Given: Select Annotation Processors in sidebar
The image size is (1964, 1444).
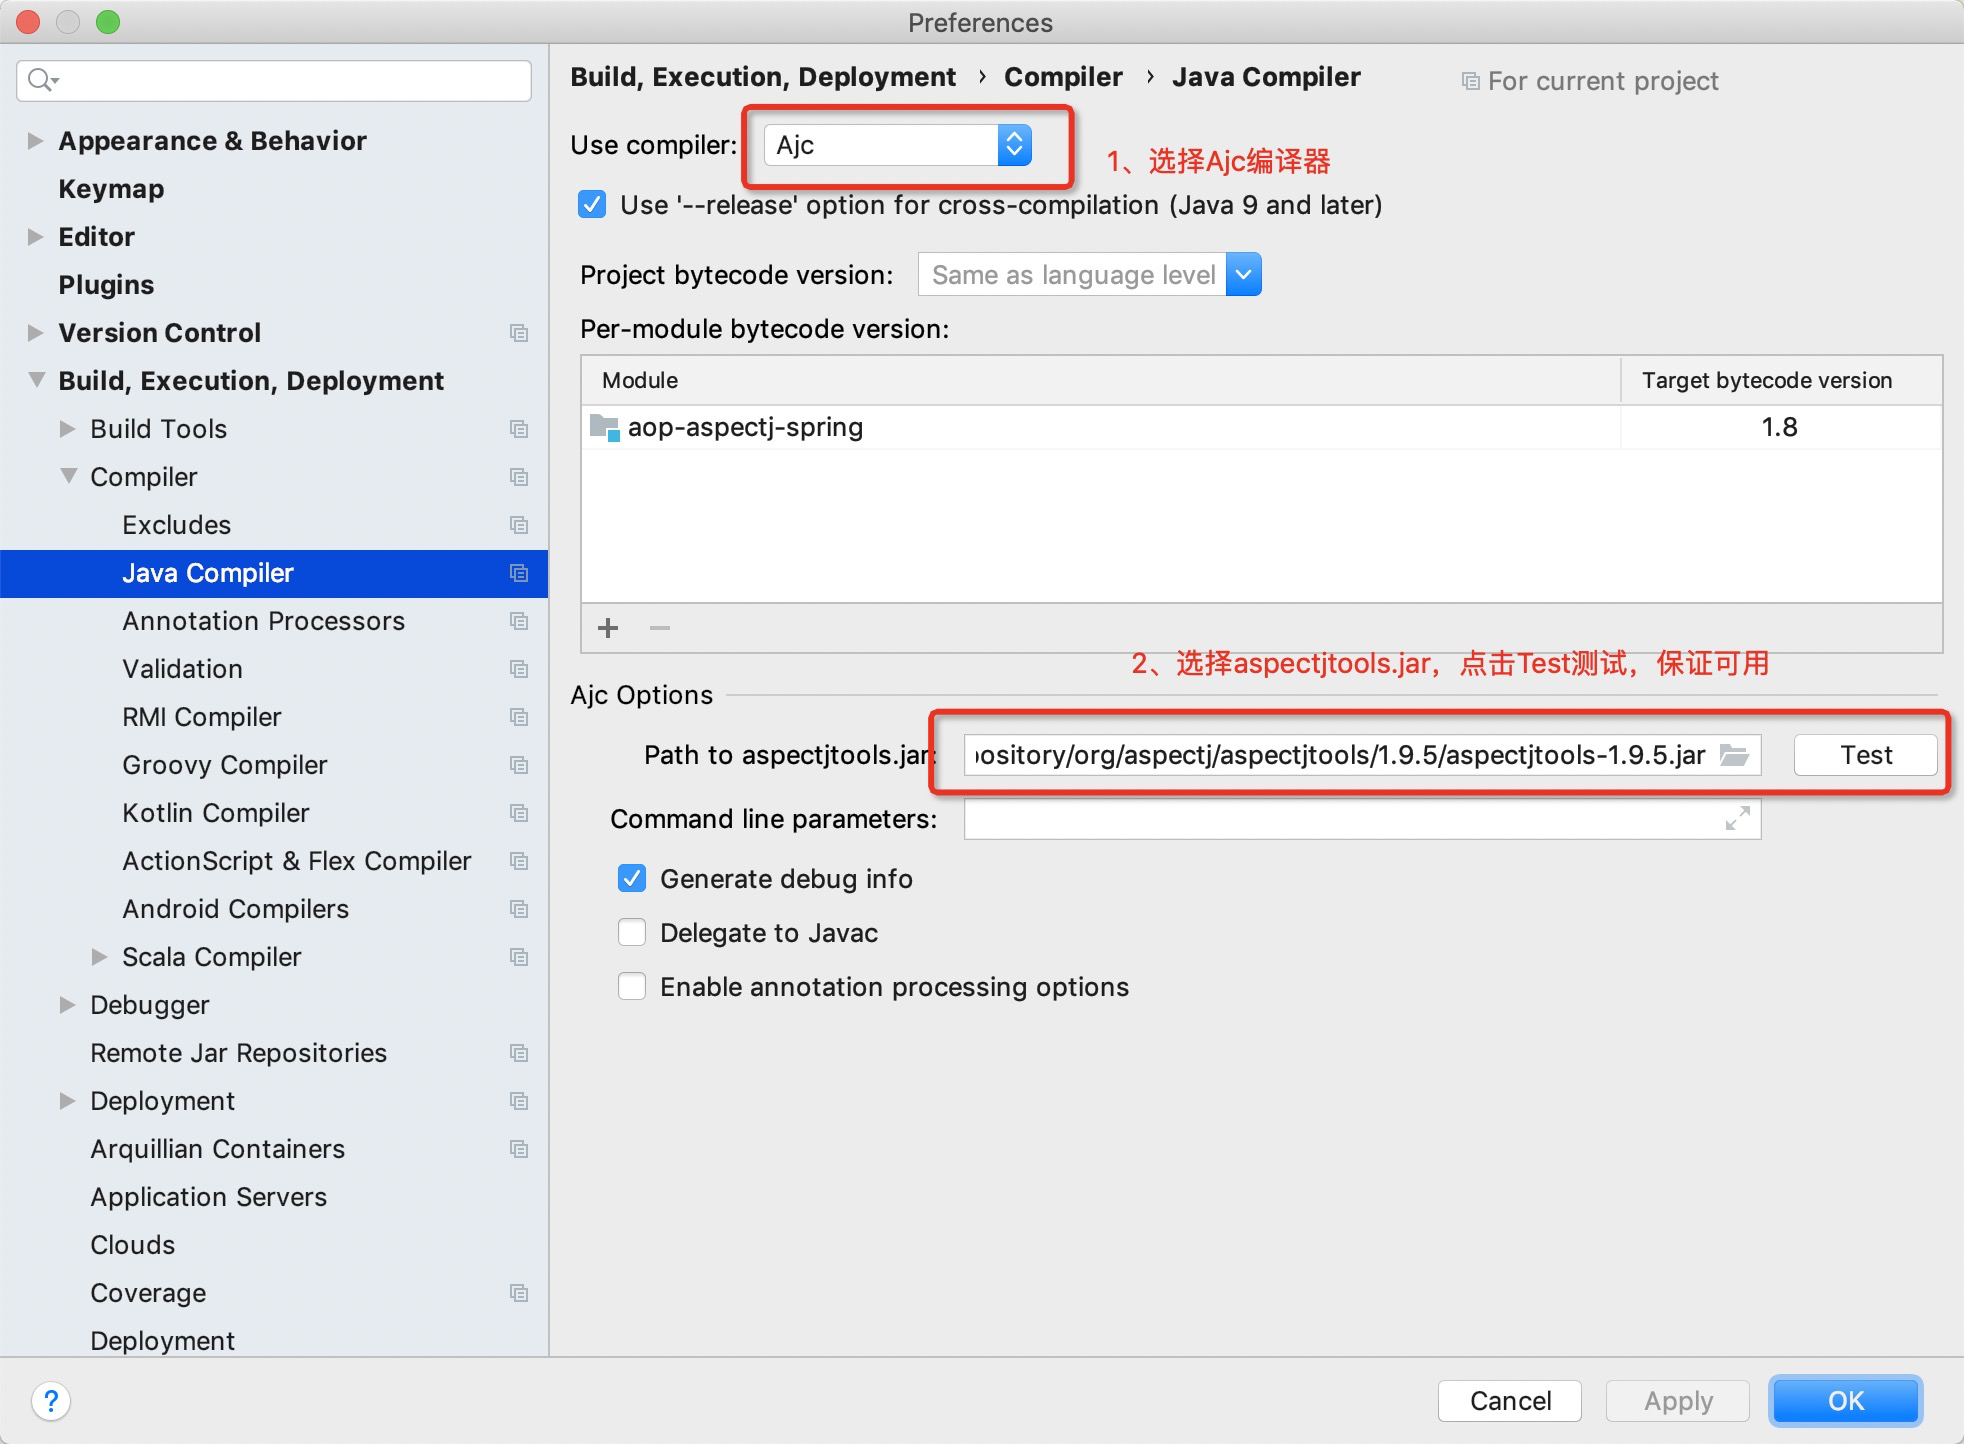Looking at the screenshot, I should tap(263, 621).
